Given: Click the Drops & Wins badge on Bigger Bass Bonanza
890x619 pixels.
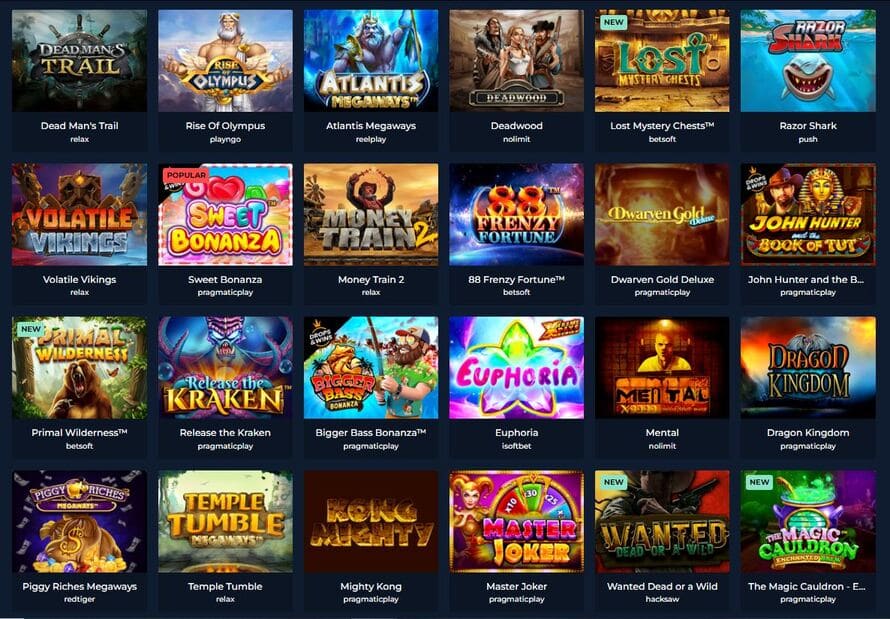Looking at the screenshot, I should [319, 332].
